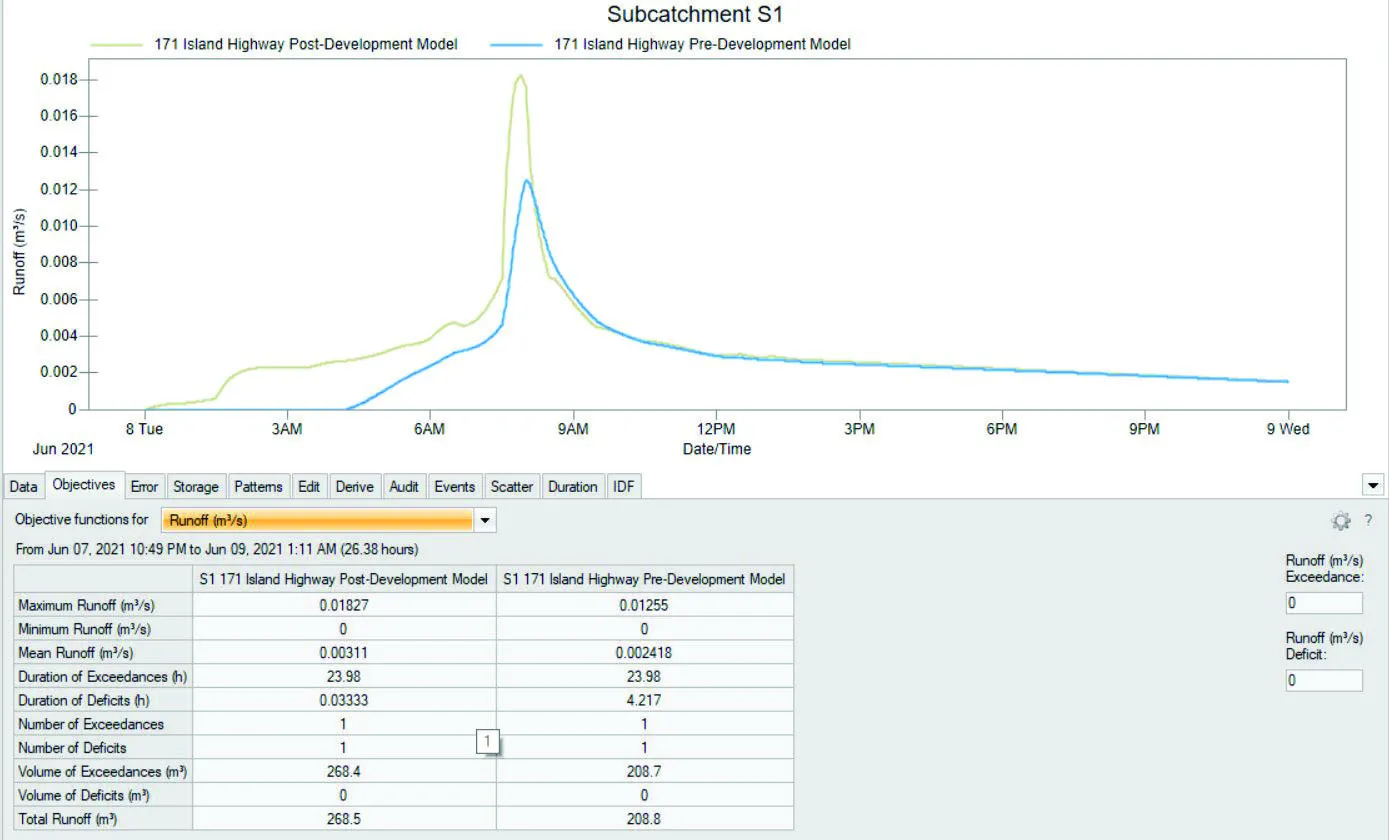
Task: Click the Runoff Exceedance input field
Action: click(1324, 603)
